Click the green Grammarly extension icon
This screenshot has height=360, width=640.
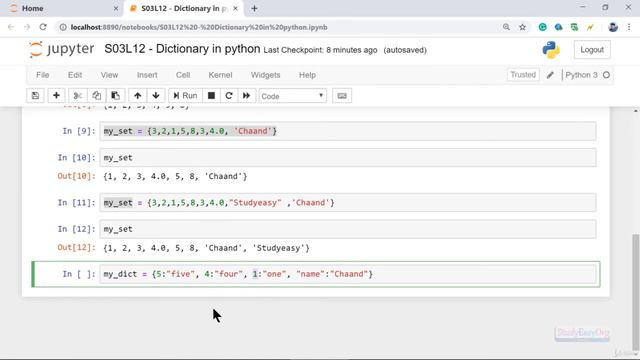pos(542,27)
